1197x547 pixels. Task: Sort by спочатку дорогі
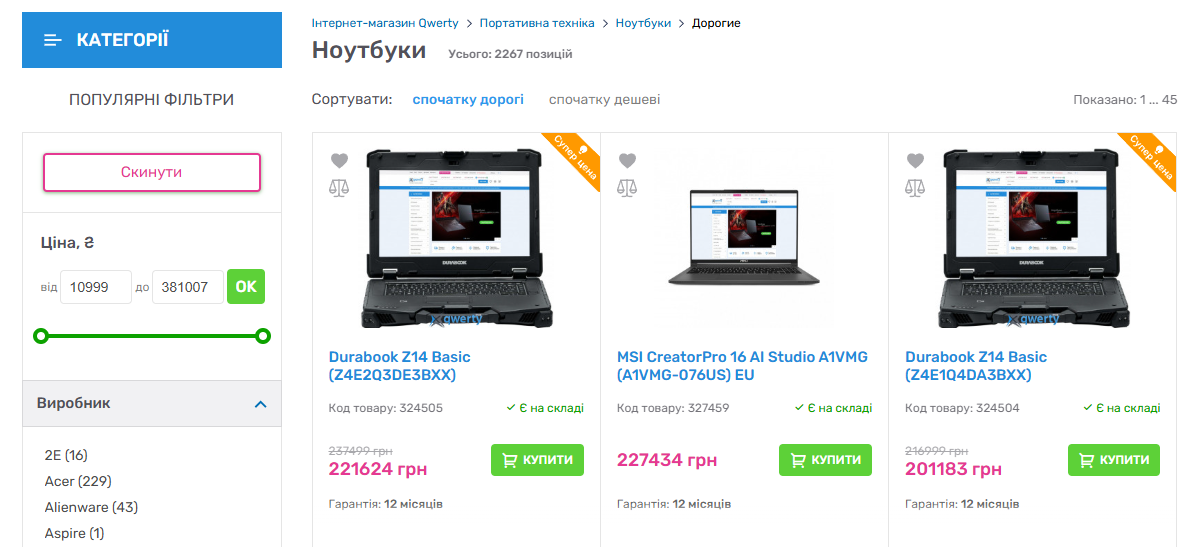point(468,100)
